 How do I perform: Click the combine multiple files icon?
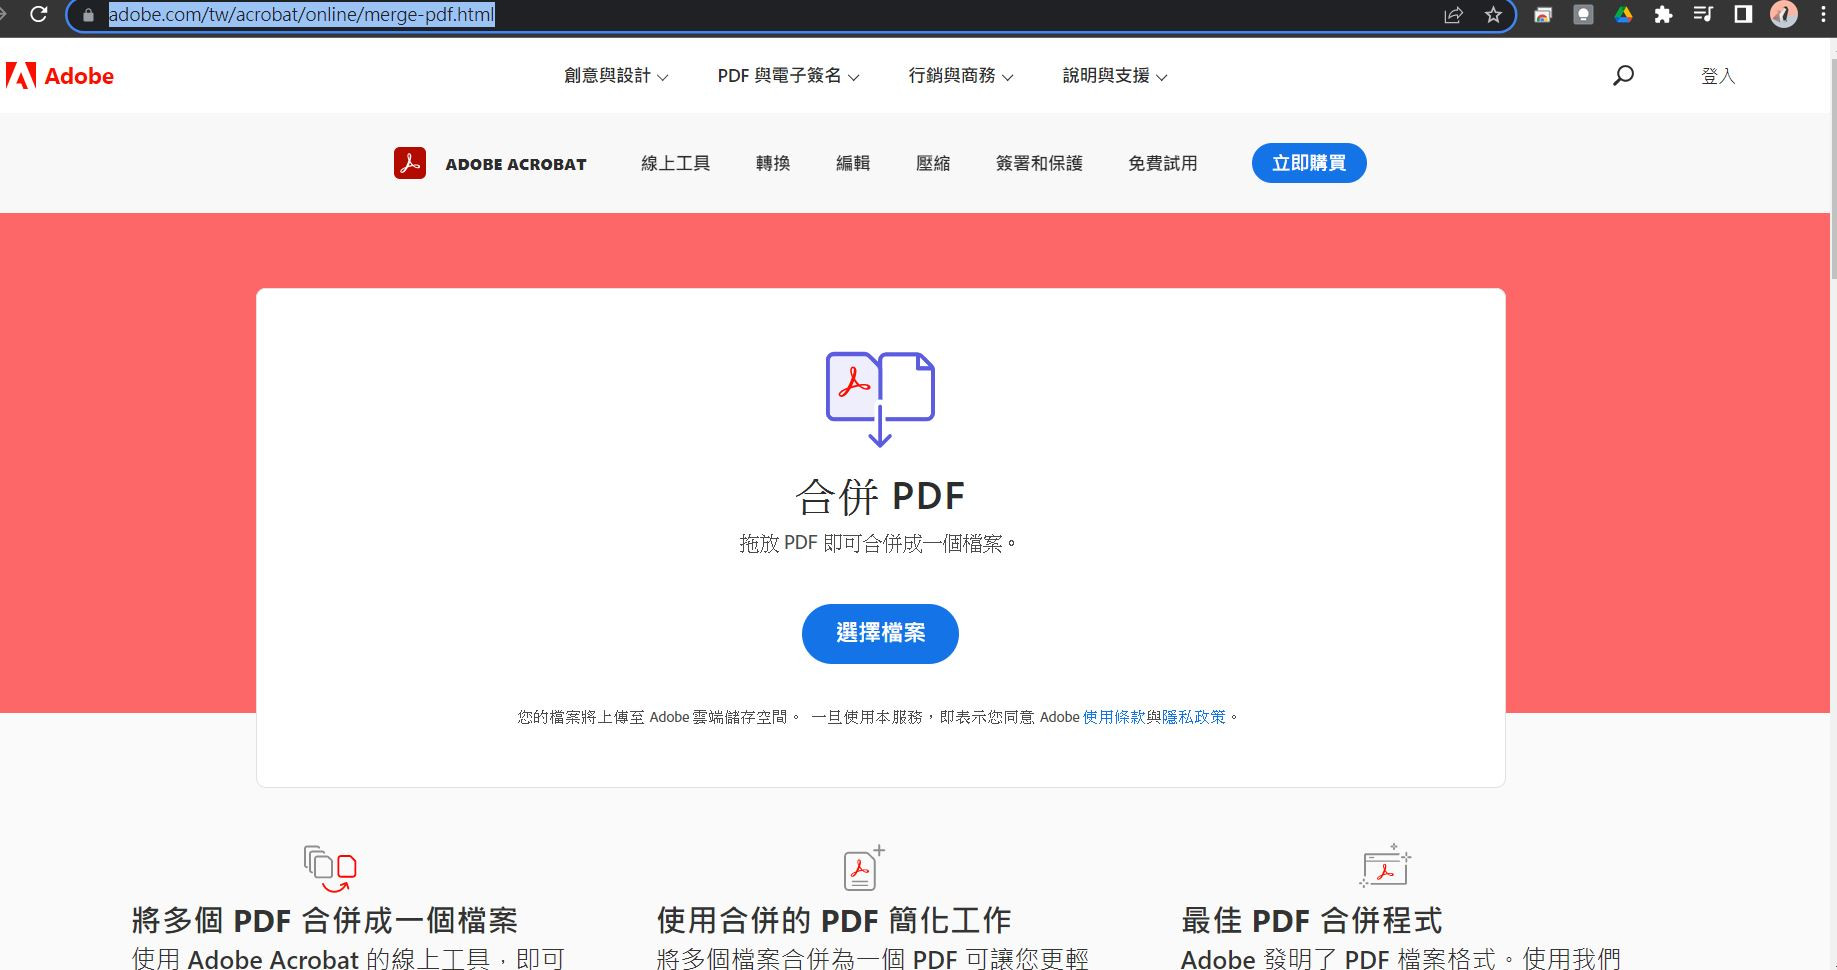tap(330, 868)
